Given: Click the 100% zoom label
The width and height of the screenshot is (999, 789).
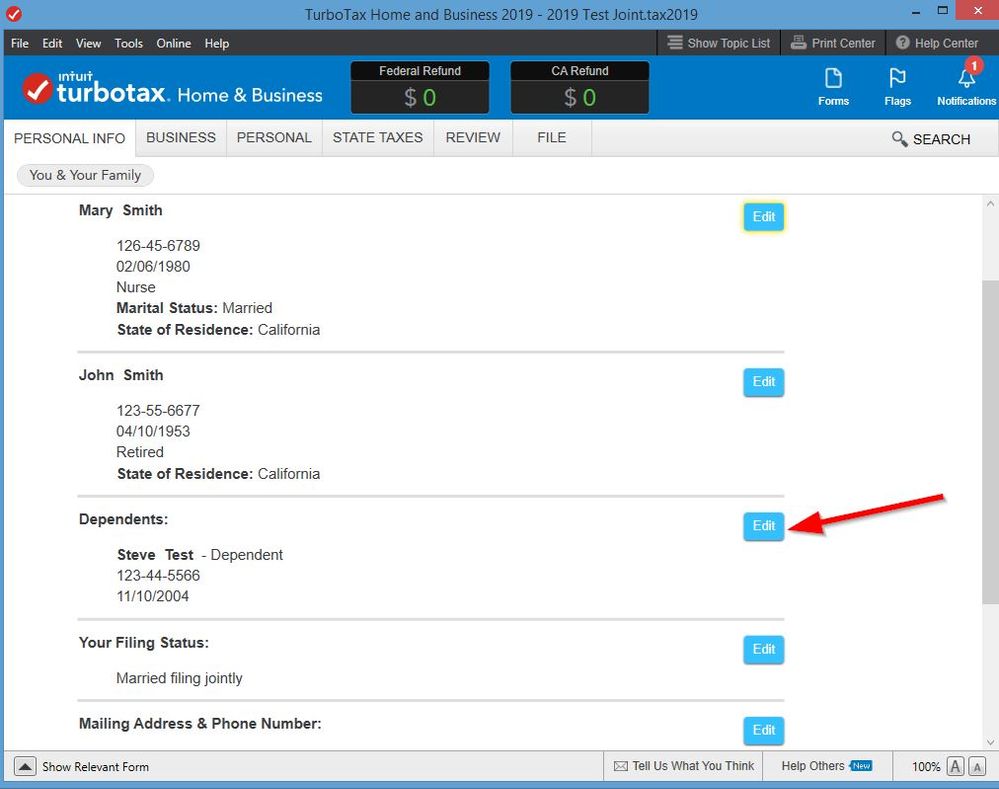Looking at the screenshot, I should 926,767.
